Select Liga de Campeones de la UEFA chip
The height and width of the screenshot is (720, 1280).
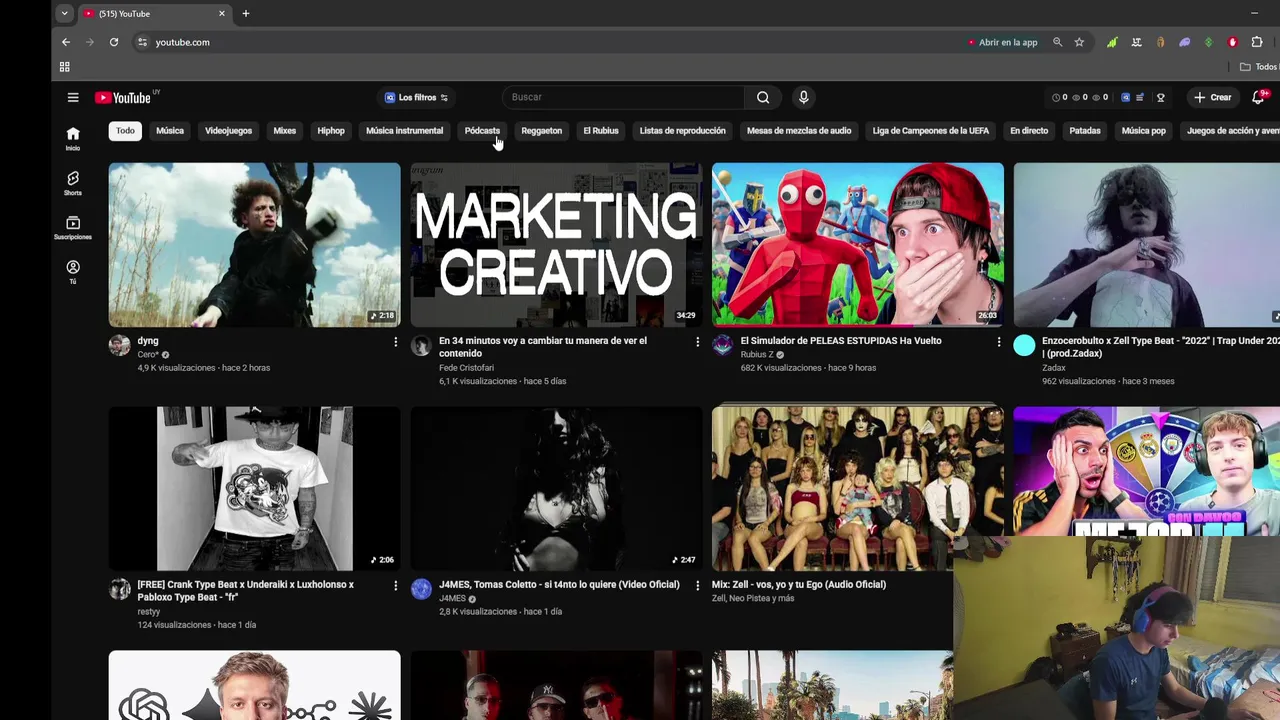[931, 131]
